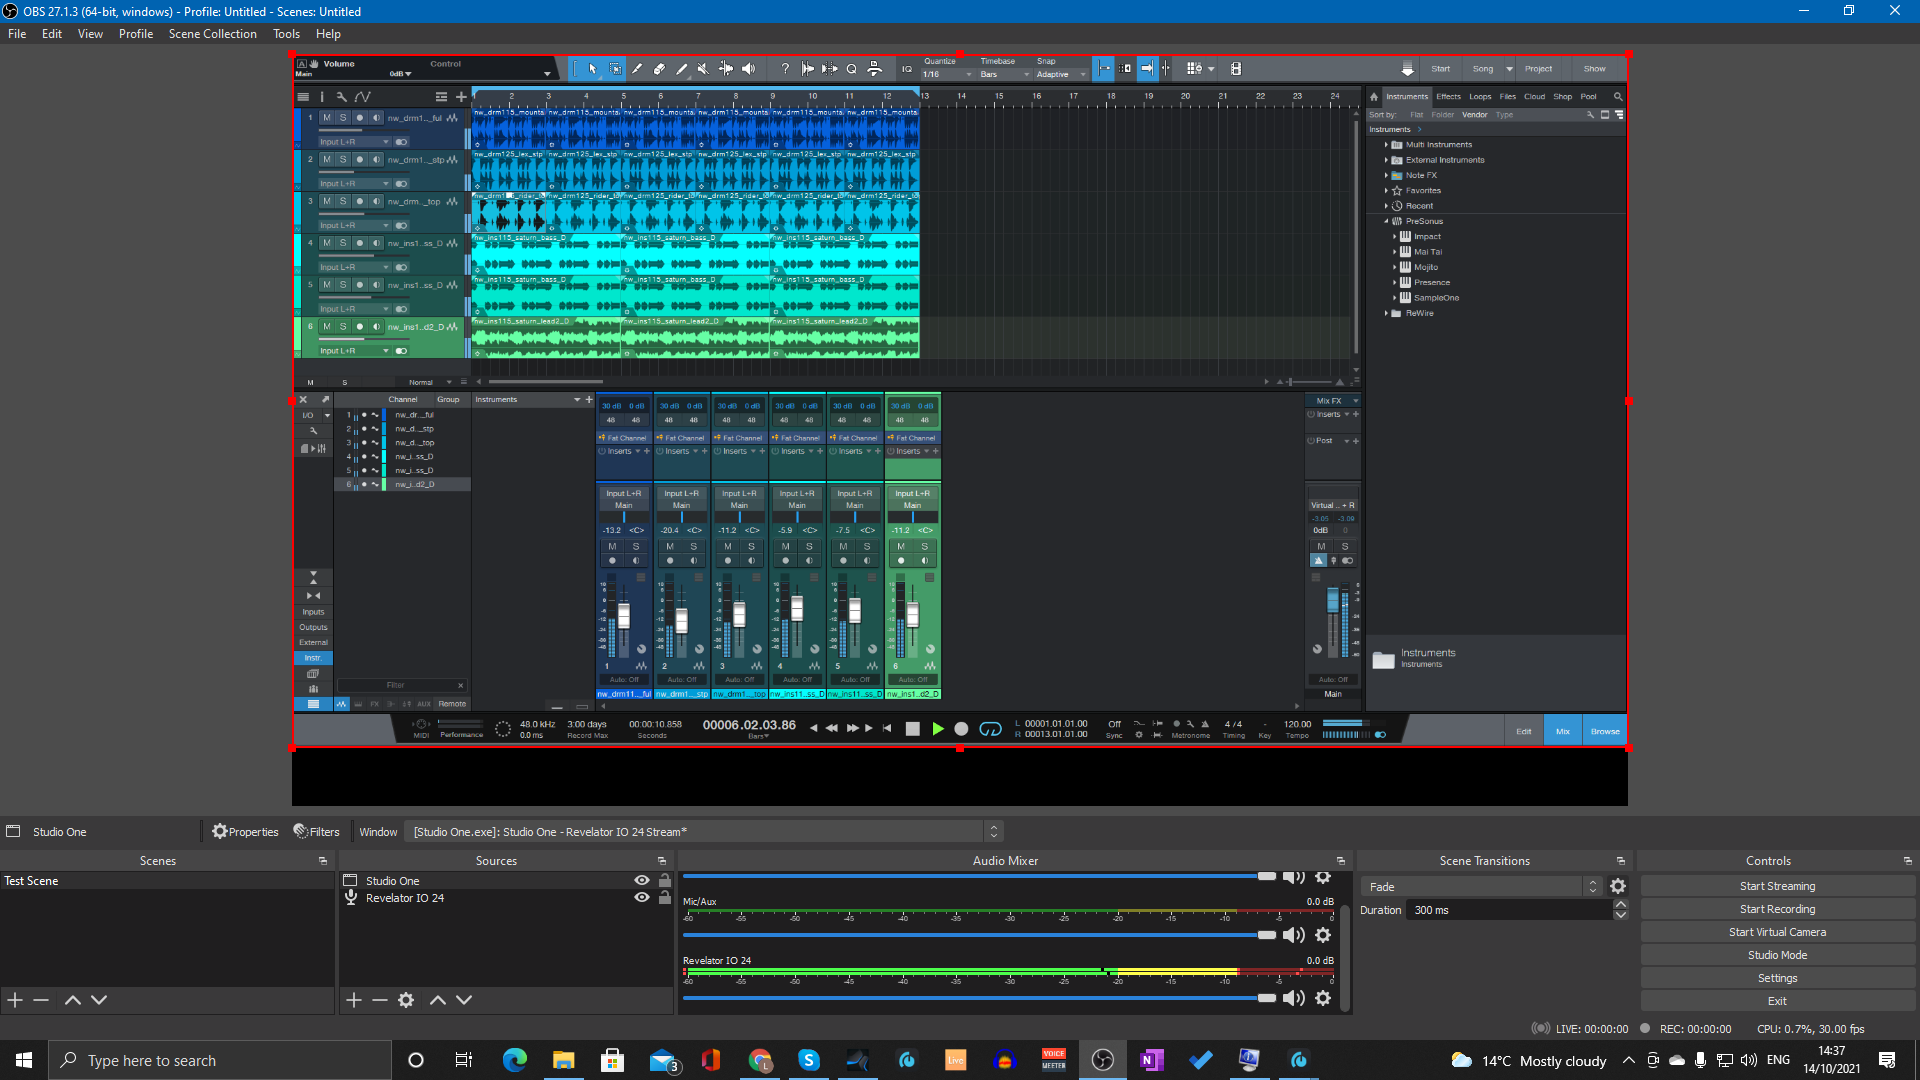1920x1080 pixels.
Task: Toggle visibility of Revelator IO 24 source
Action: tap(642, 898)
